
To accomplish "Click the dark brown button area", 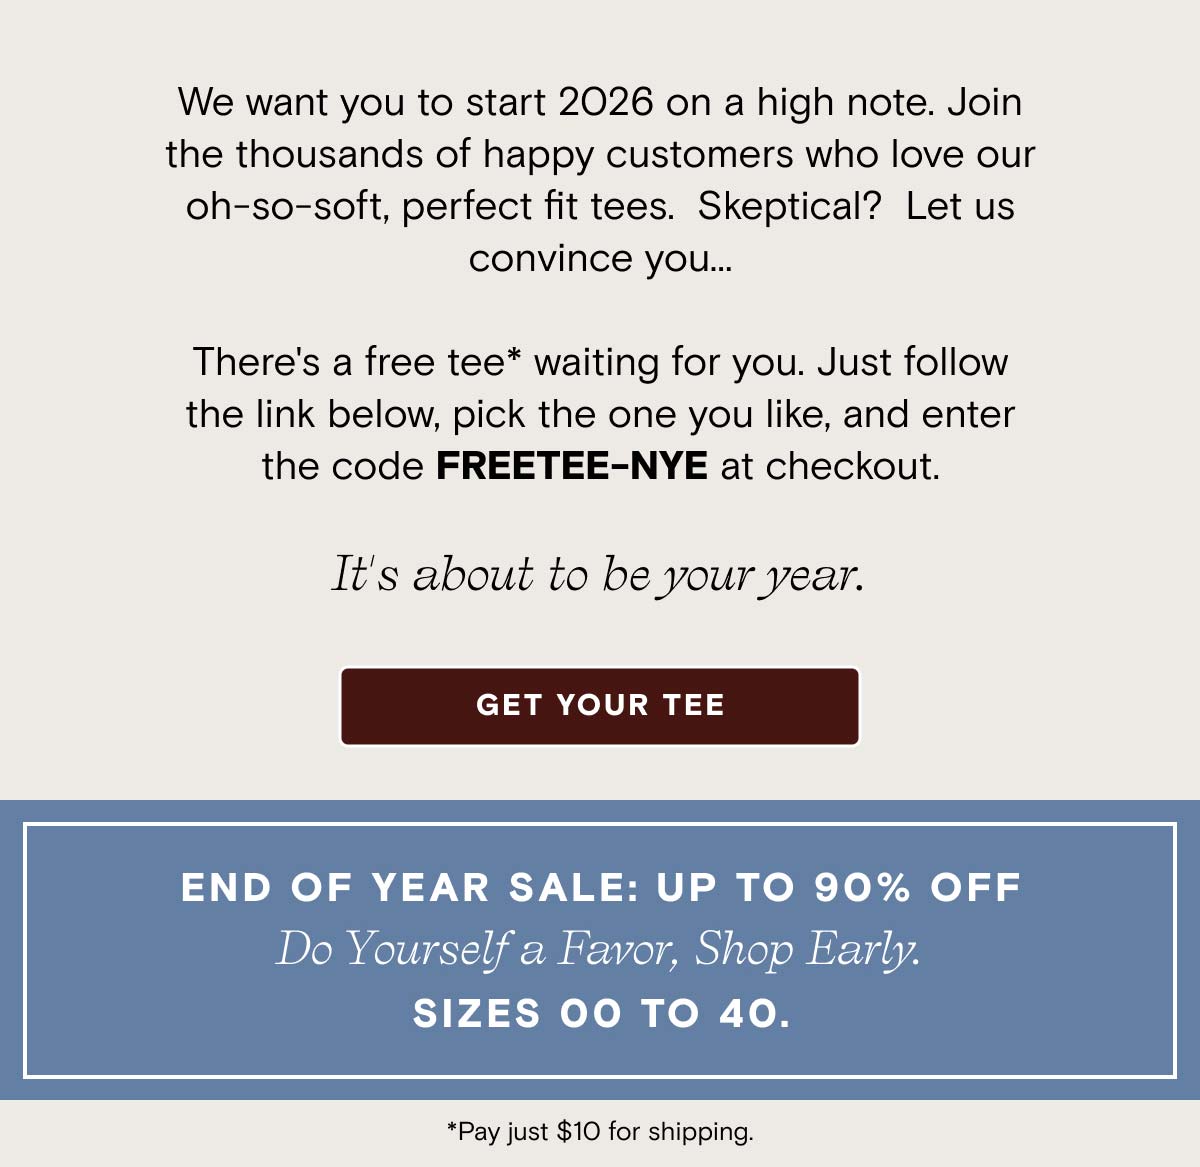I will click(600, 706).
